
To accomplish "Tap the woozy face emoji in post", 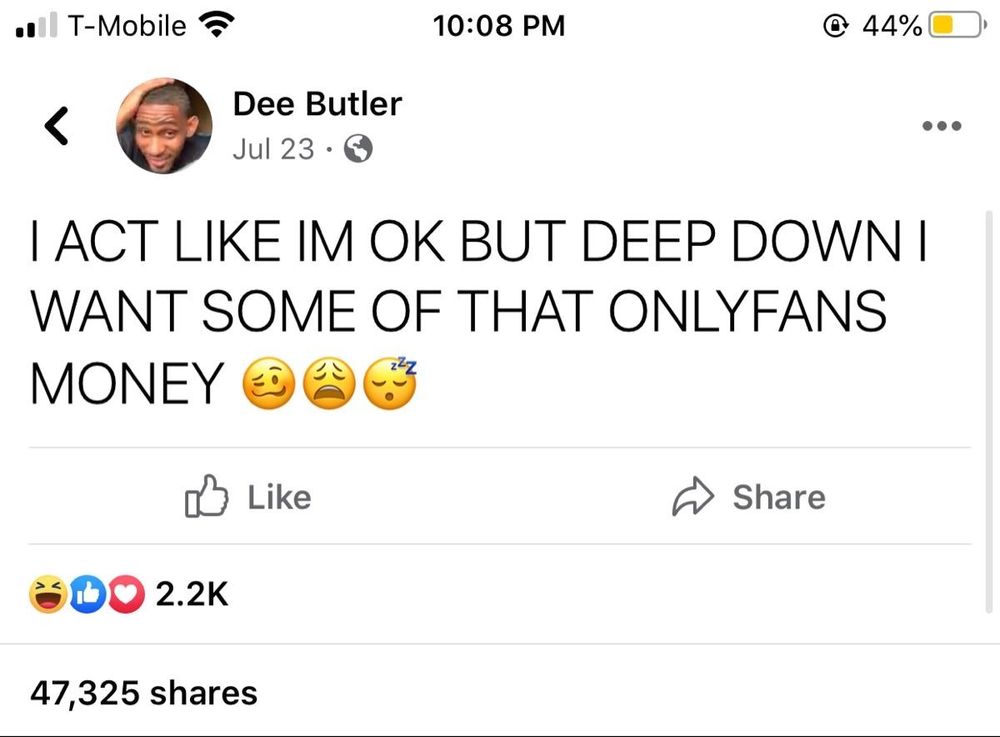I will click(268, 383).
